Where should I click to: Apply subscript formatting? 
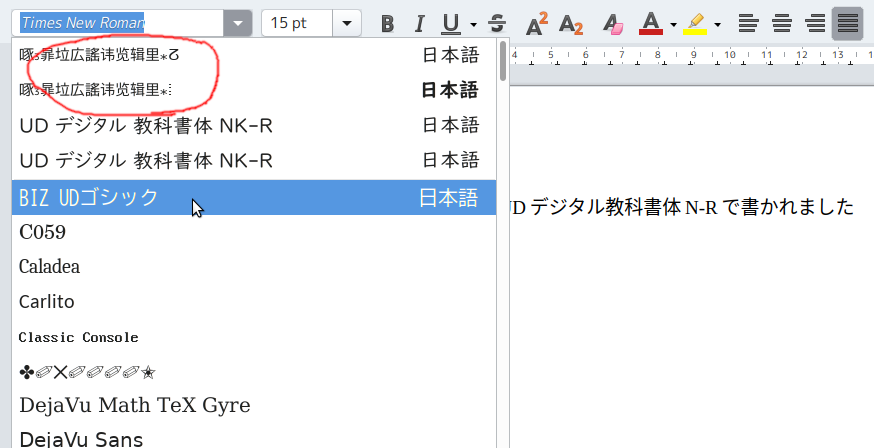pos(571,23)
